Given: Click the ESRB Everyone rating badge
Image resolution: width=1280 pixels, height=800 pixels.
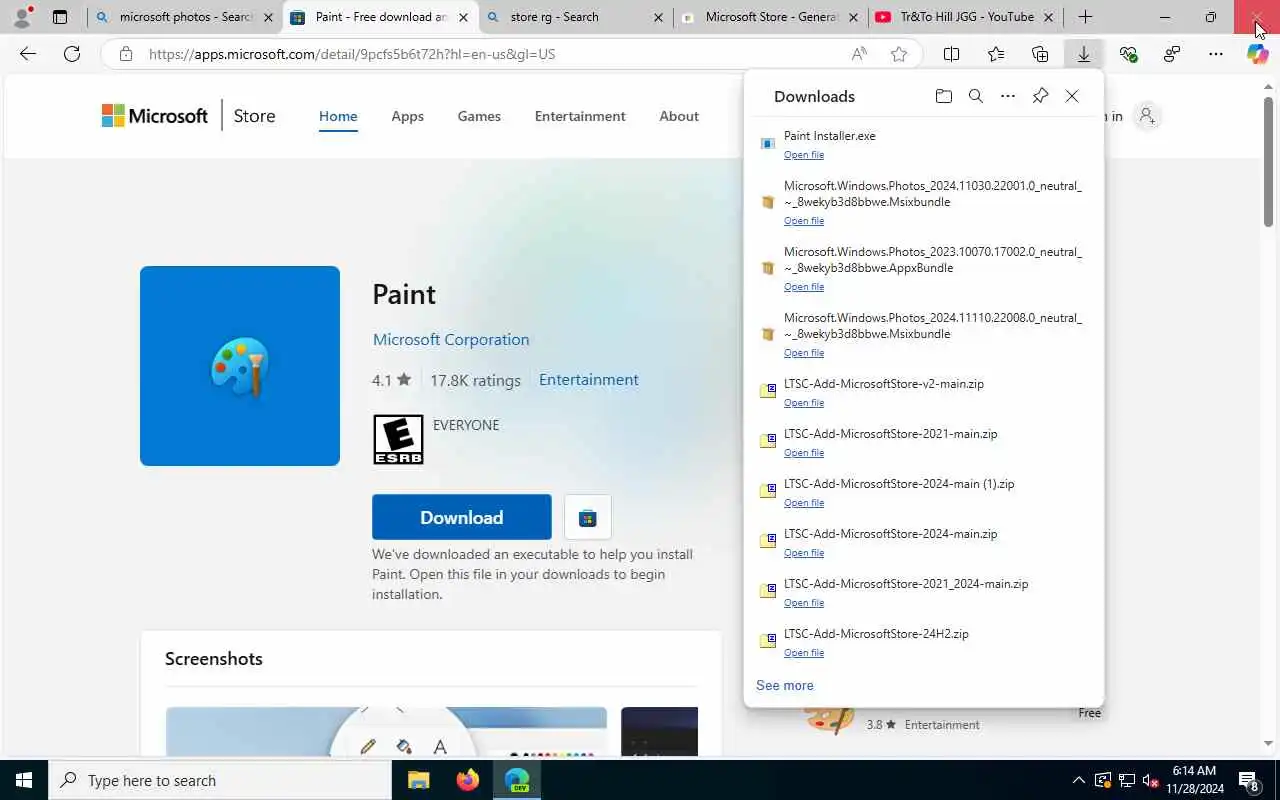Looking at the screenshot, I should coord(398,439).
